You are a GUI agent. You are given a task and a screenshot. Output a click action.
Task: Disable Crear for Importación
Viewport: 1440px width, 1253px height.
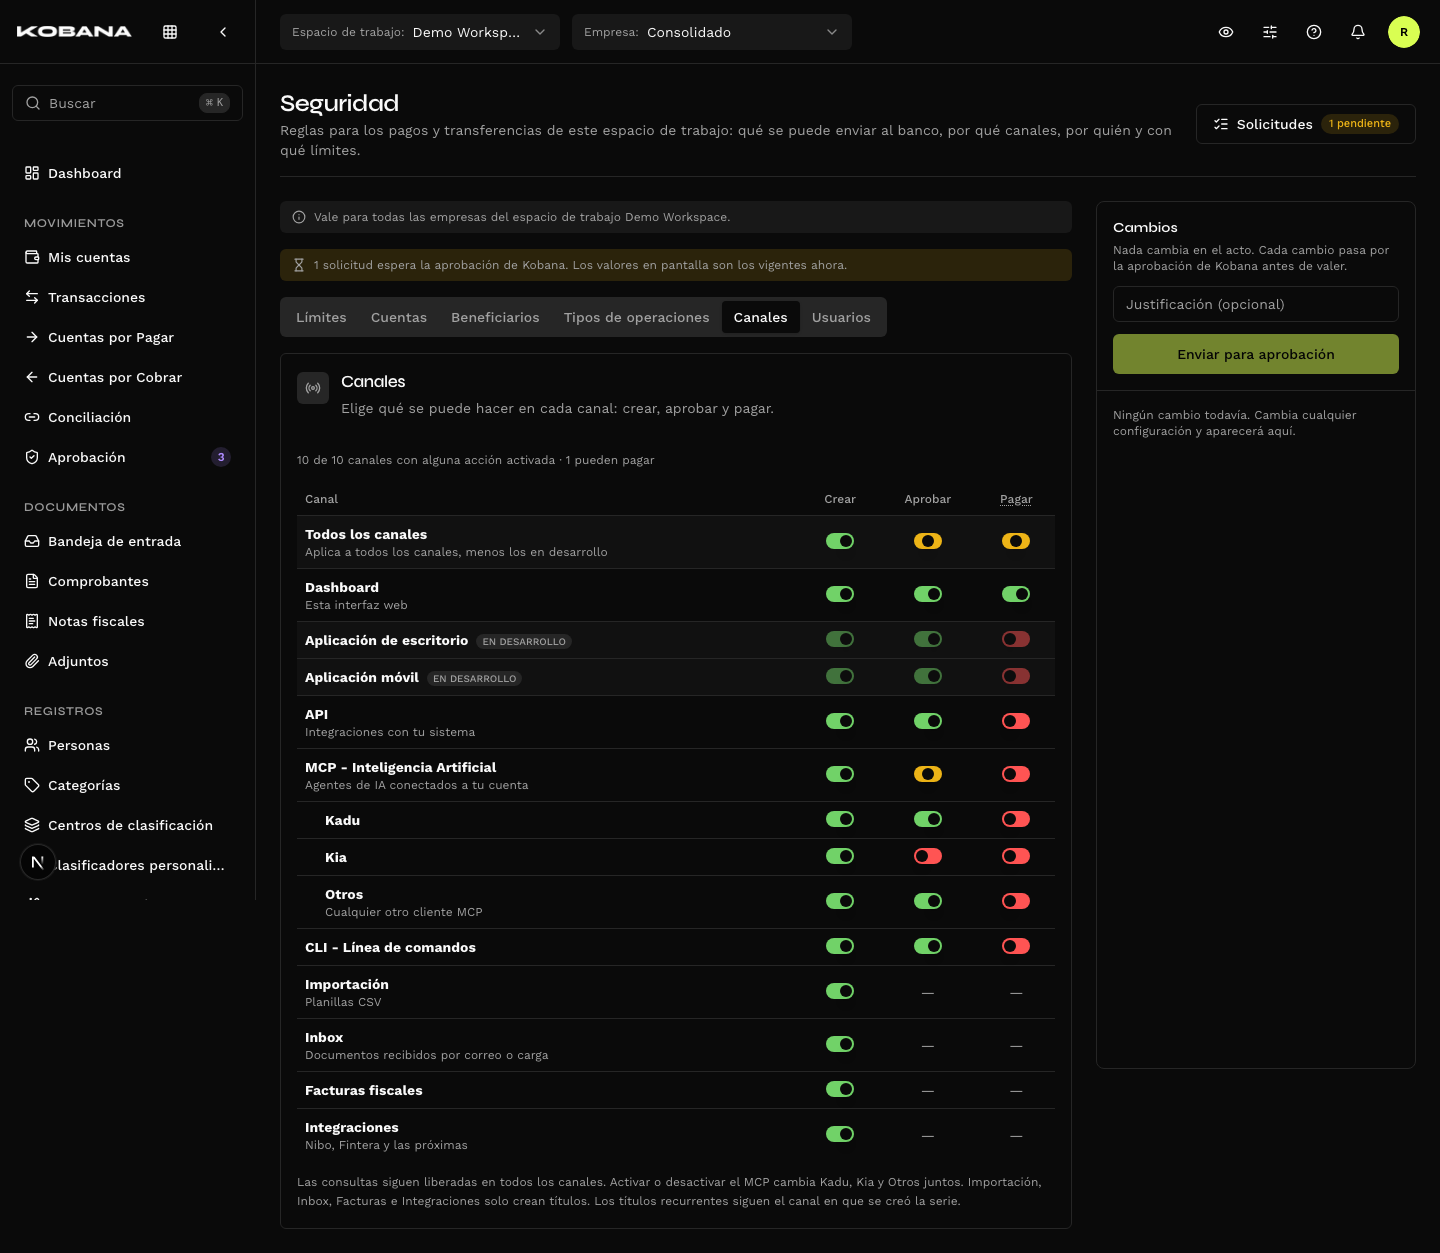point(840,991)
